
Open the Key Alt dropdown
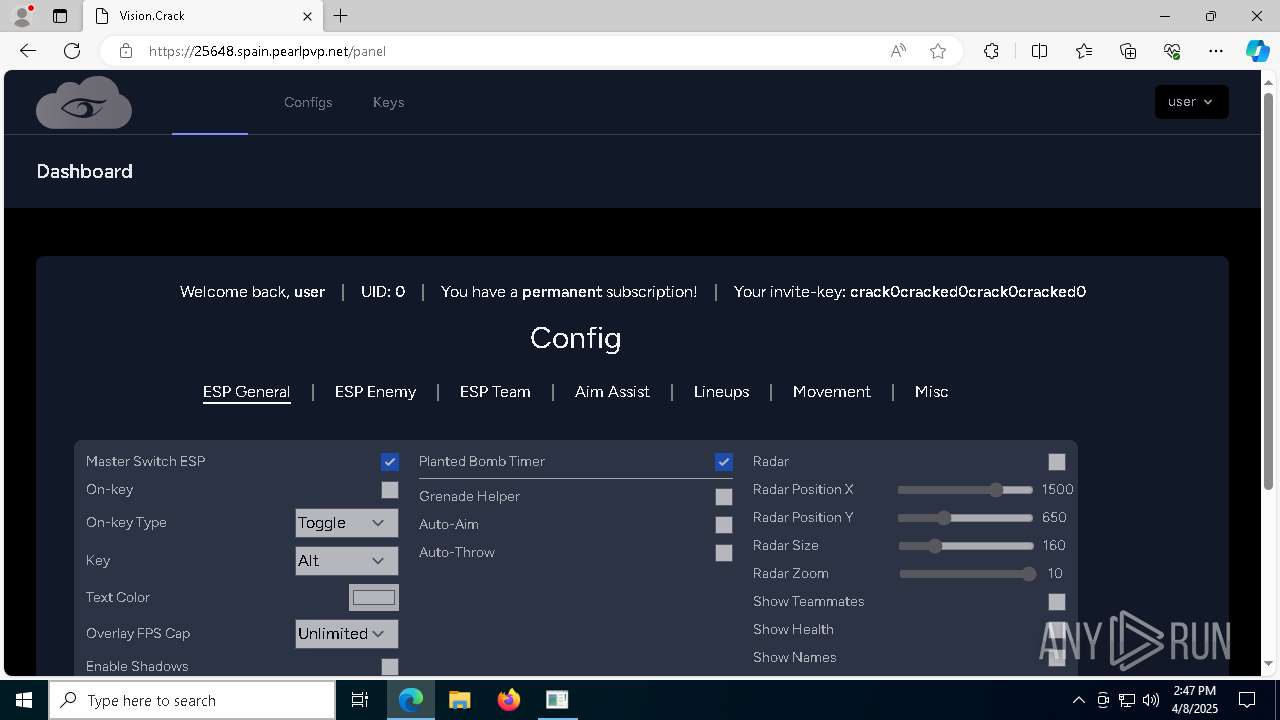[x=346, y=561]
